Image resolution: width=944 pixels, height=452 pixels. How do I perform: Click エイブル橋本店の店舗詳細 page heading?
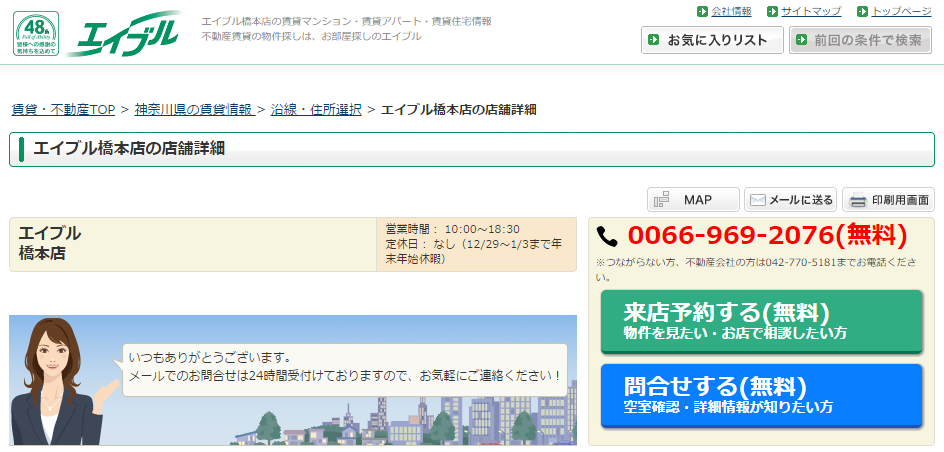tap(129, 149)
